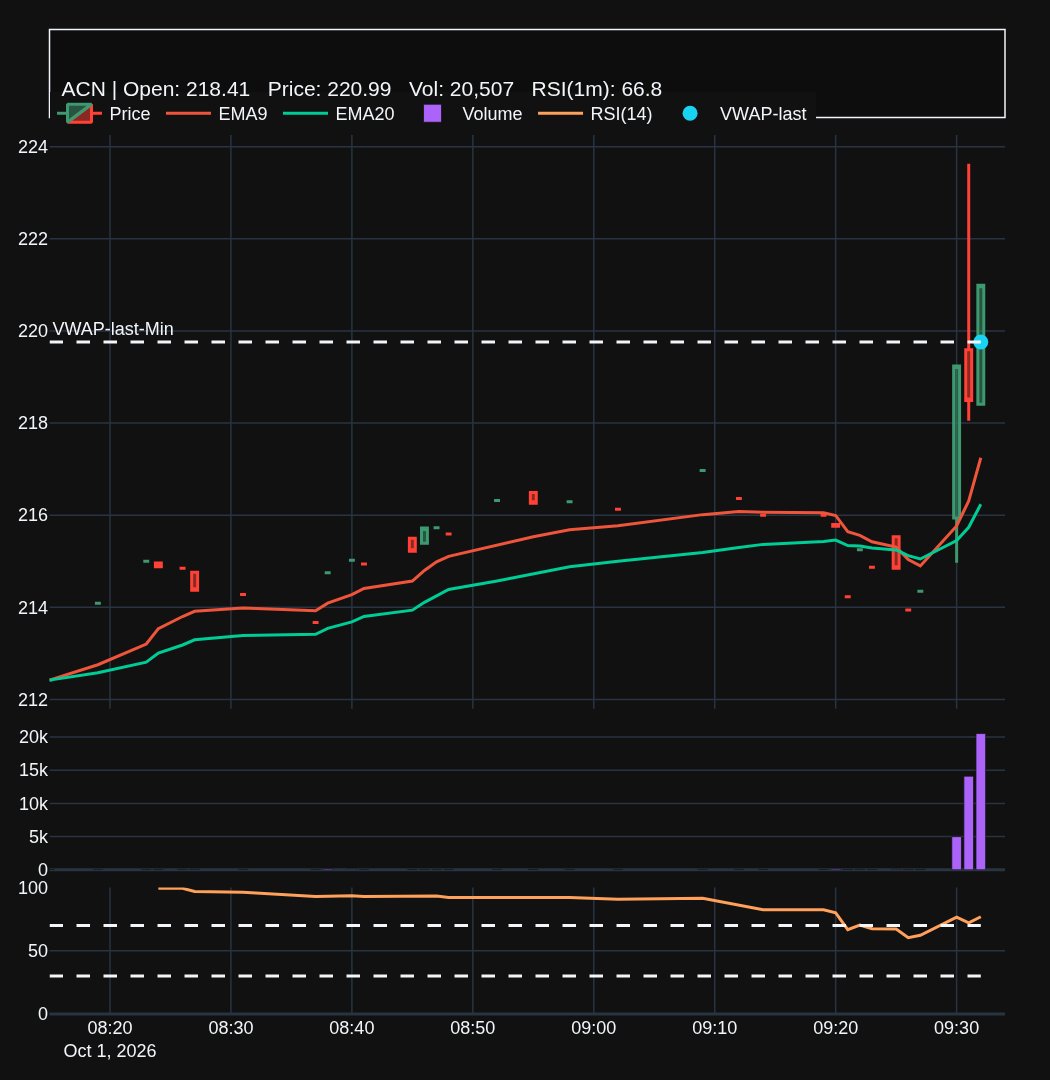Click the 09:00 time axis label
Image resolution: width=1050 pixels, height=1080 pixels.
click(x=593, y=1028)
